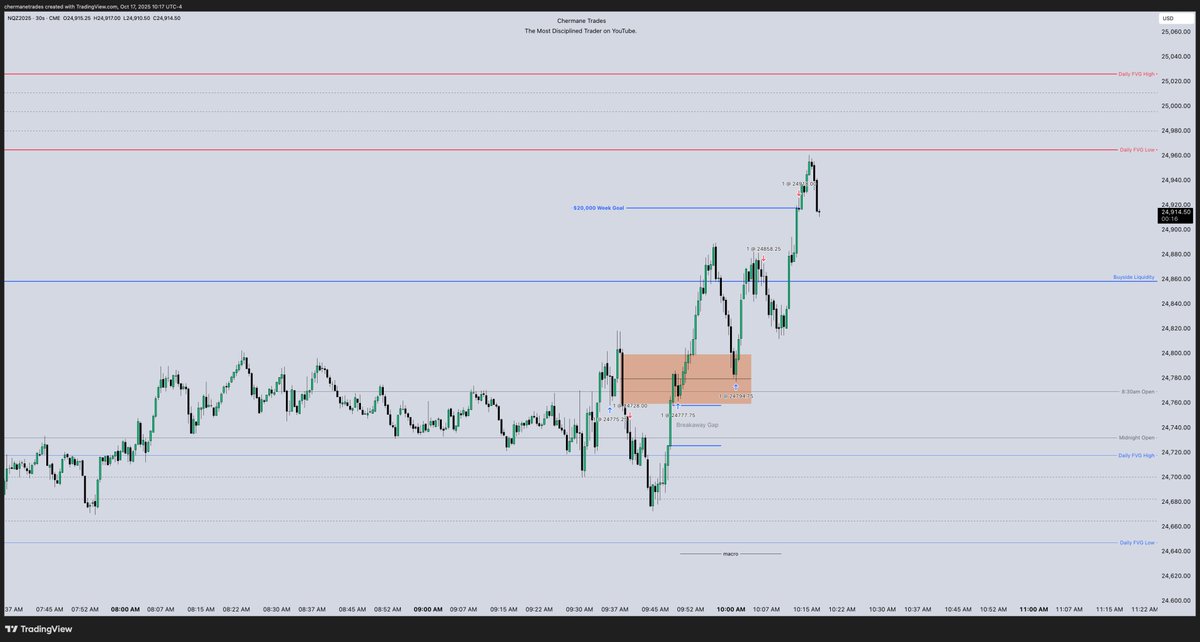Click the macro range marker on the chart
This screenshot has height=642, width=1200.
pos(728,553)
